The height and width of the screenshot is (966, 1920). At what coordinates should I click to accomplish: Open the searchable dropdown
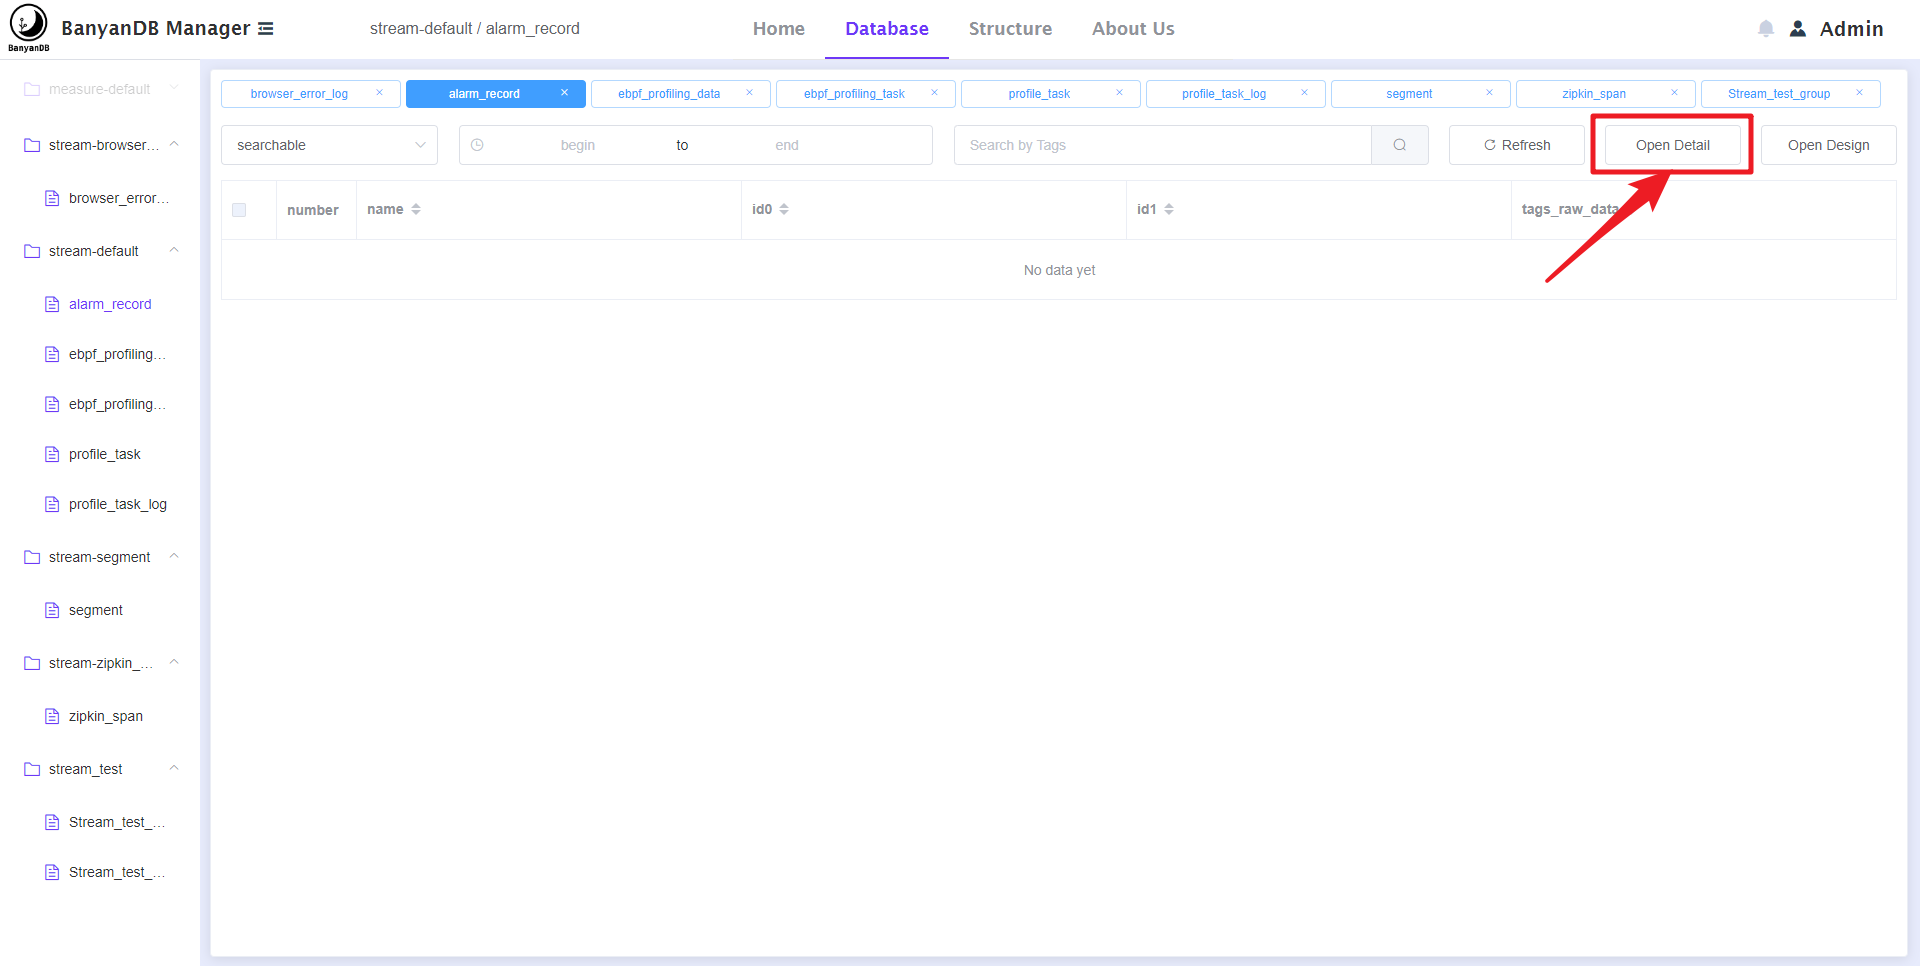[329, 145]
